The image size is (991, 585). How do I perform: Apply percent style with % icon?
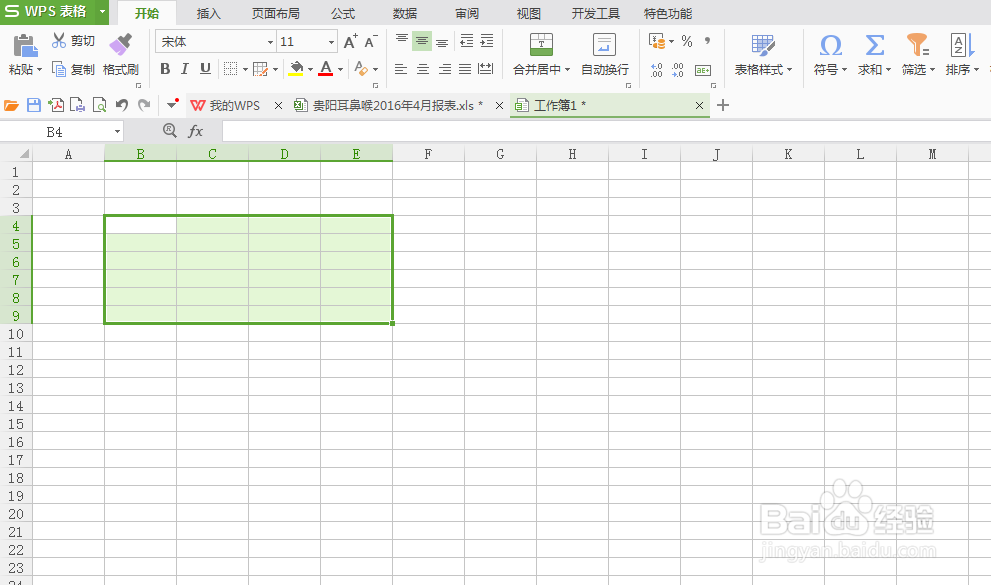[x=687, y=42]
